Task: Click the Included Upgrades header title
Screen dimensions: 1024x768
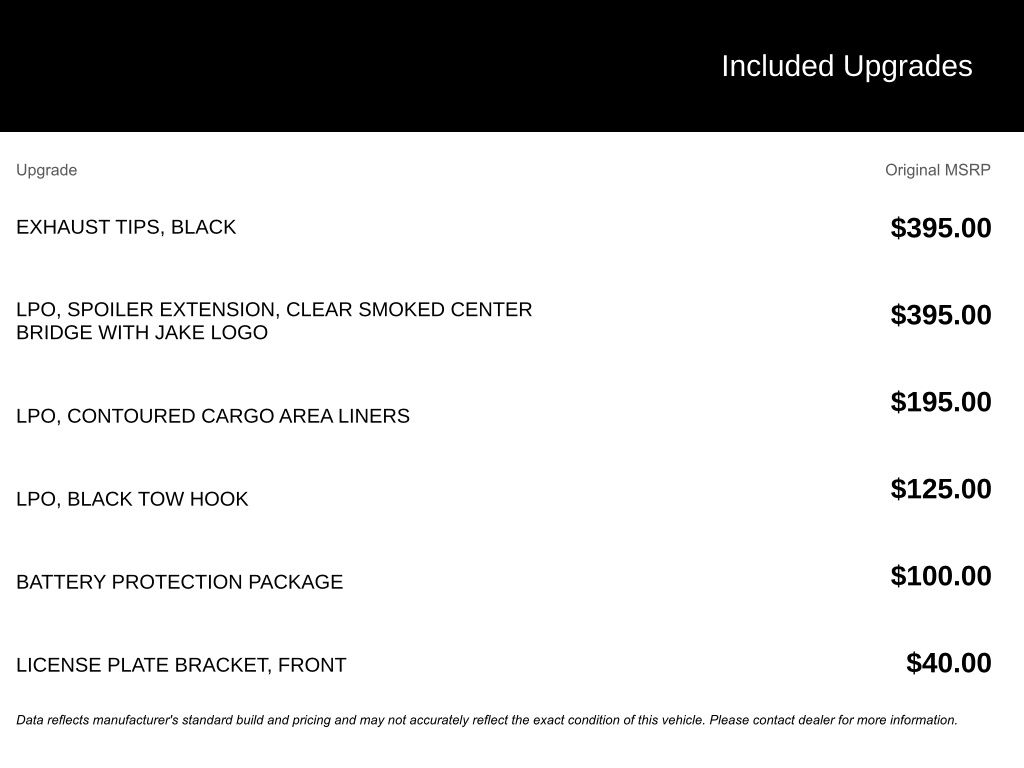Action: (x=846, y=67)
